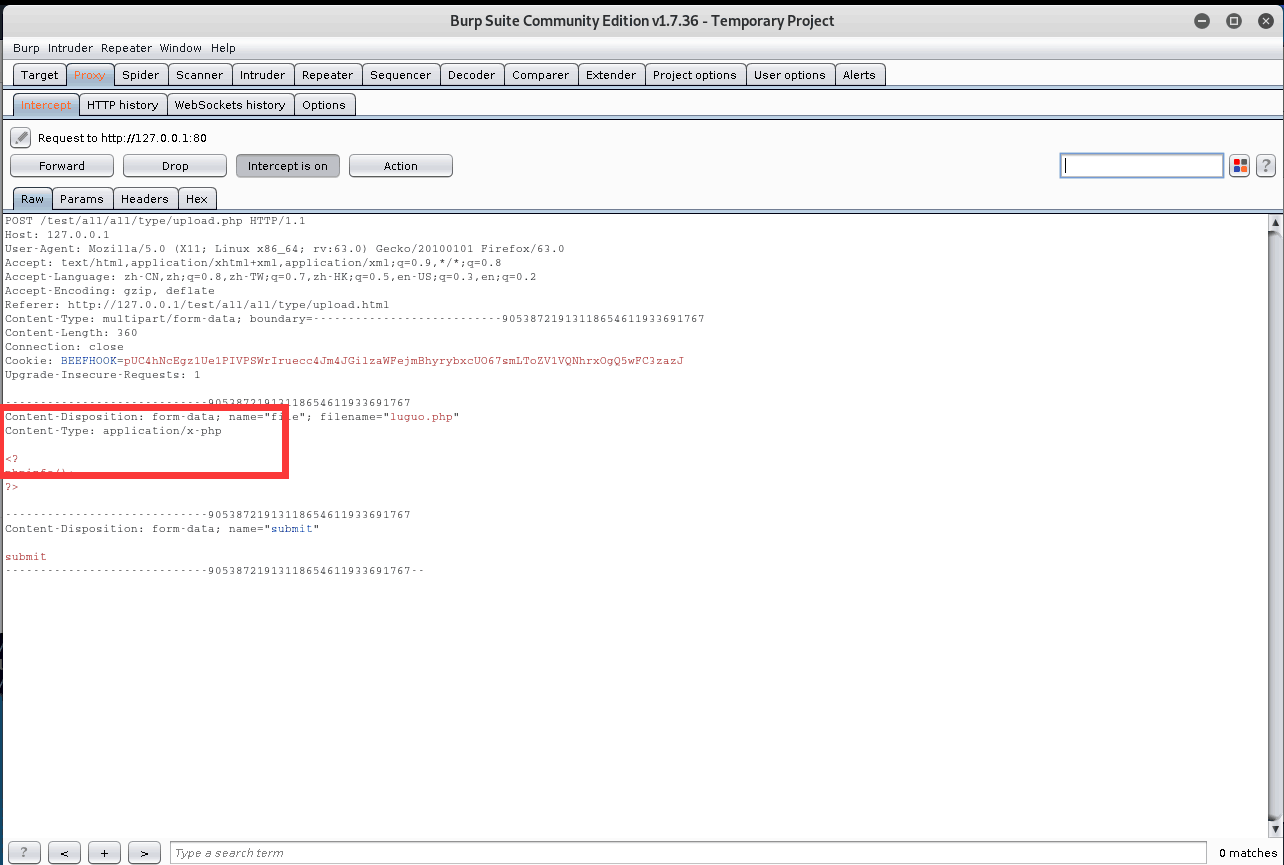This screenshot has height=865, width=1284.
Task: Select the Intercept sub-tab
Action: point(46,105)
